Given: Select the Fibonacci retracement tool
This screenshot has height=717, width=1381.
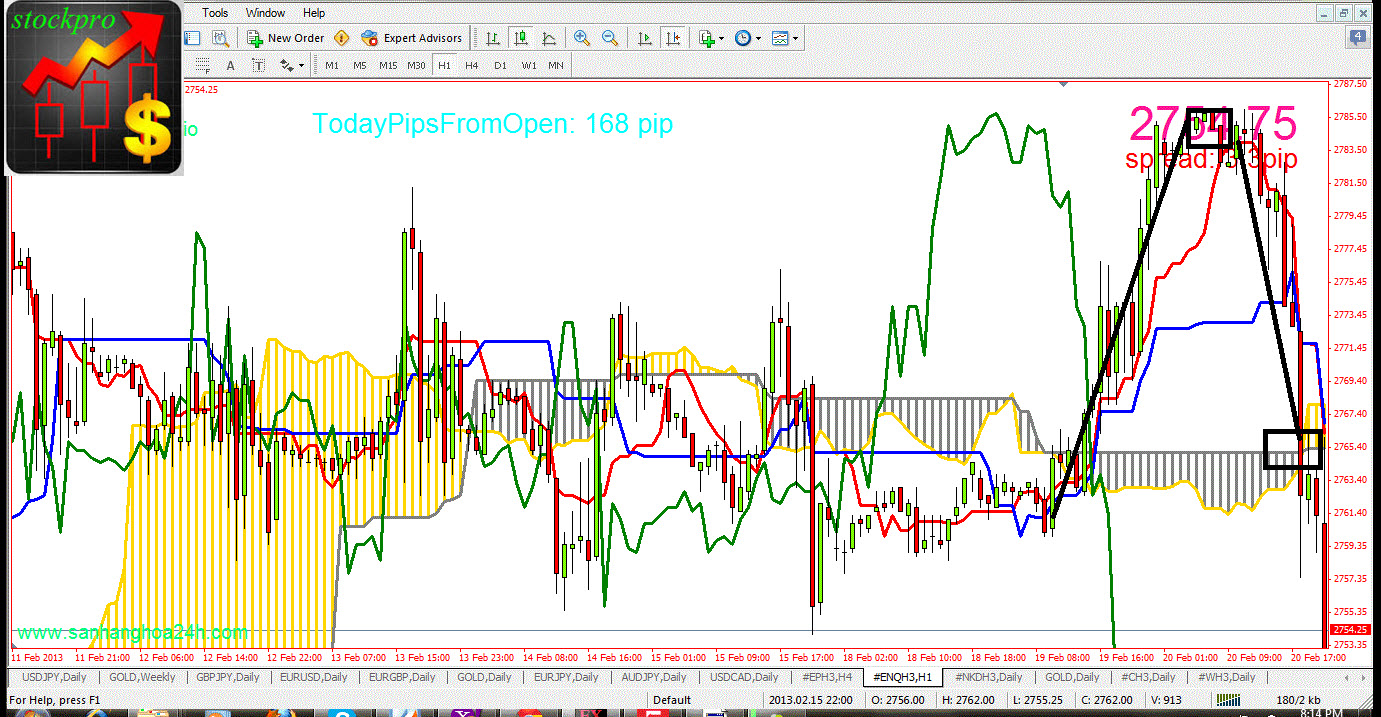Looking at the screenshot, I should point(203,66).
